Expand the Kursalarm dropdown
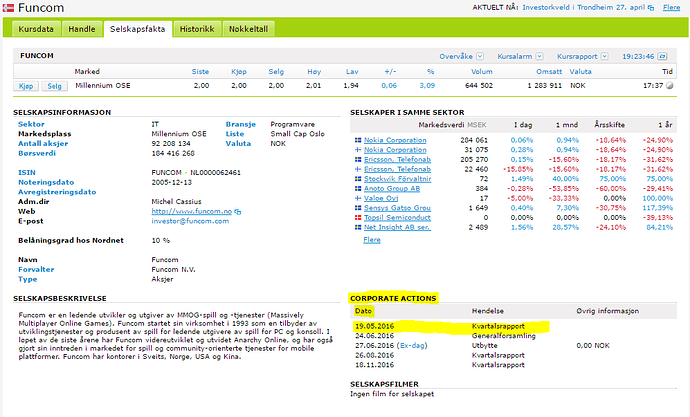Image resolution: width=690 pixels, height=417 pixels. [539, 56]
